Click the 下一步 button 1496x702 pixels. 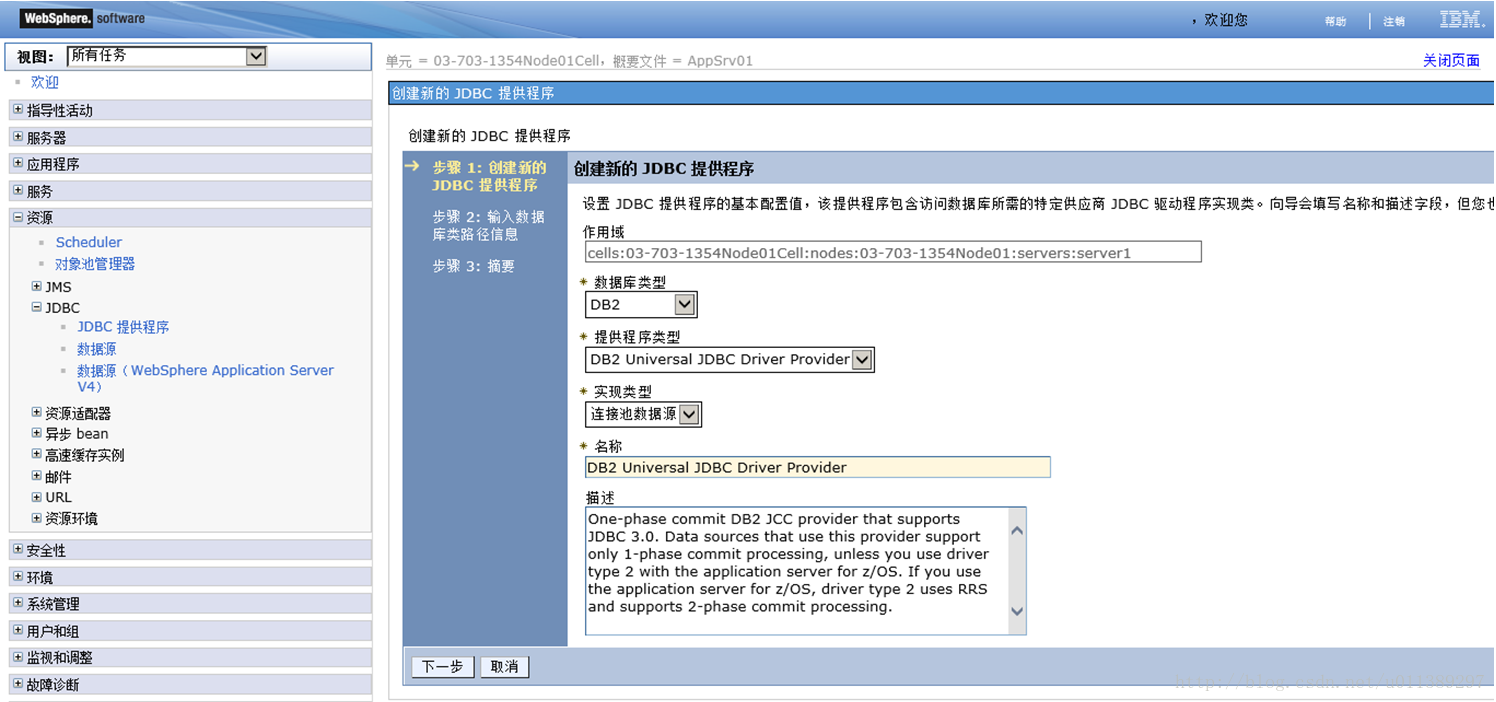pos(443,667)
